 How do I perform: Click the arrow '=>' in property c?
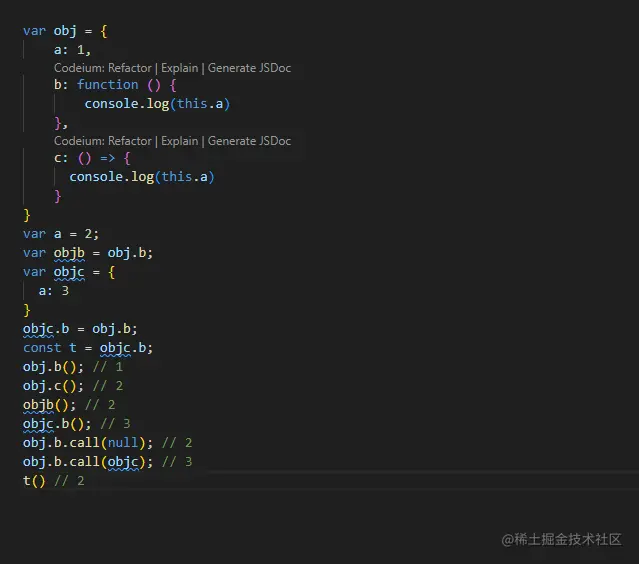[108, 158]
